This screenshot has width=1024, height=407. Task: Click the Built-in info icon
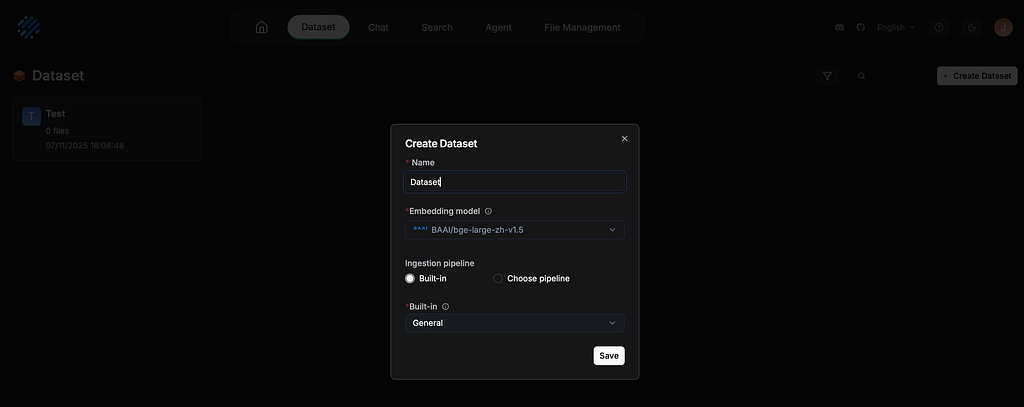(x=445, y=306)
